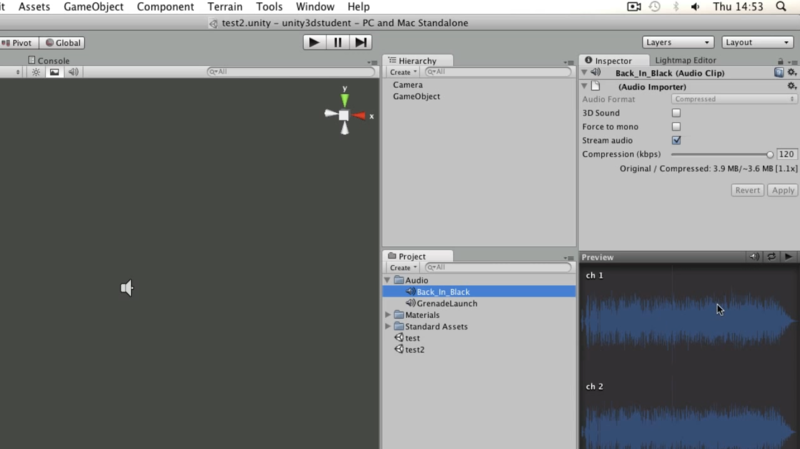Viewport: 800px width, 449px height.
Task: Toggle auto-play speaker icon in Preview
Action: [x=754, y=257]
